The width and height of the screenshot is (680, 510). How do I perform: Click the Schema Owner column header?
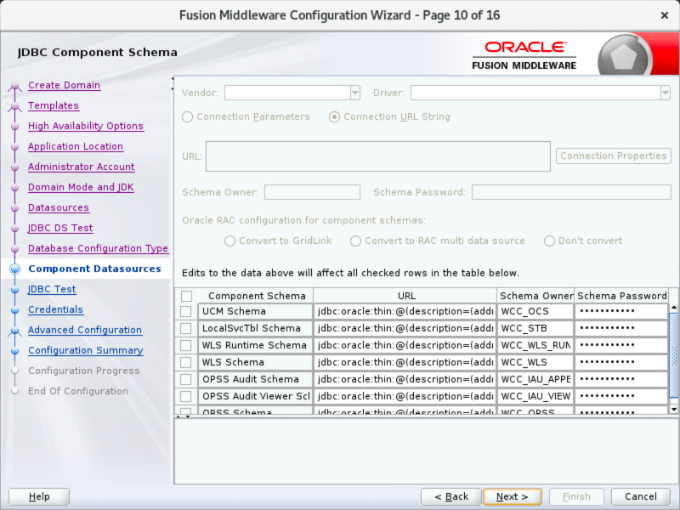536,296
